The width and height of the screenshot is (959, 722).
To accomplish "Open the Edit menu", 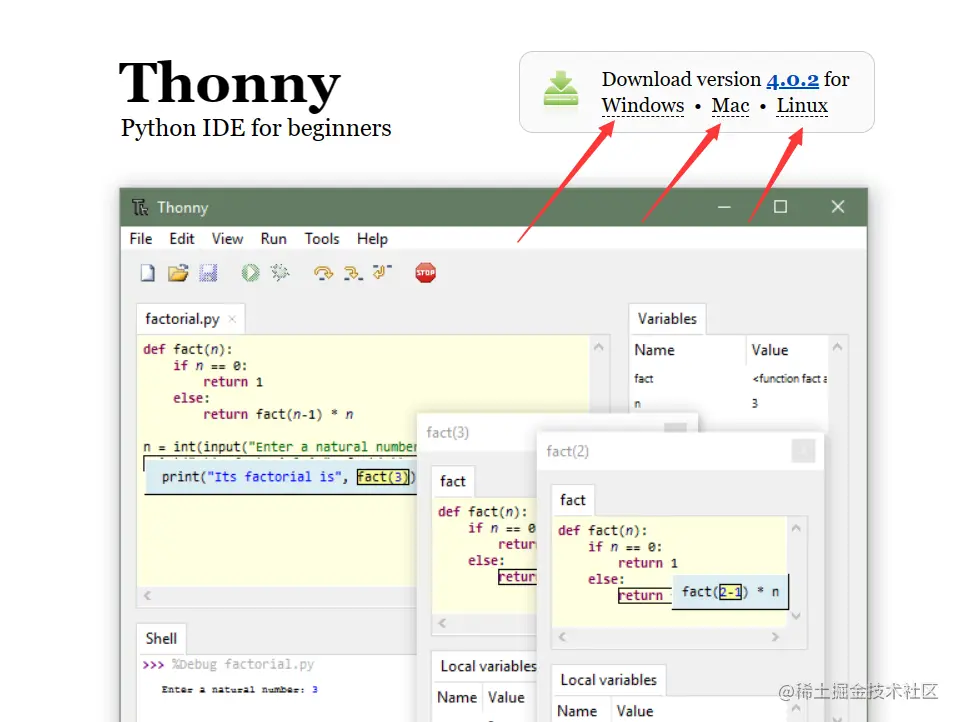I will [x=182, y=239].
